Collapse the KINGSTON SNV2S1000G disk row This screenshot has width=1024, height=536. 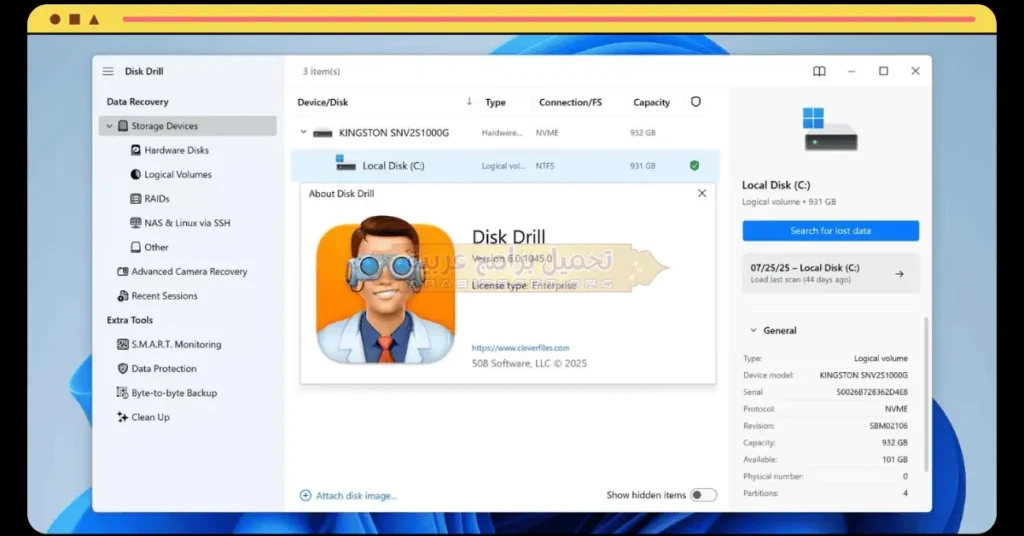tap(303, 132)
